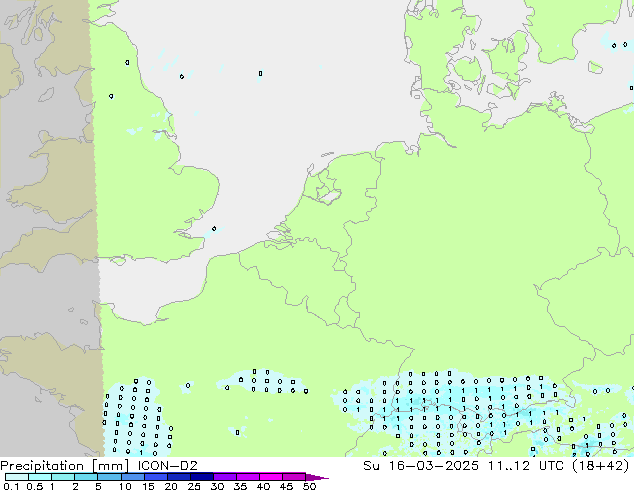Image resolution: width=634 pixels, height=490 pixels.
Task: Choose the 25–30 mm navy legend swatch
Action: point(201,477)
